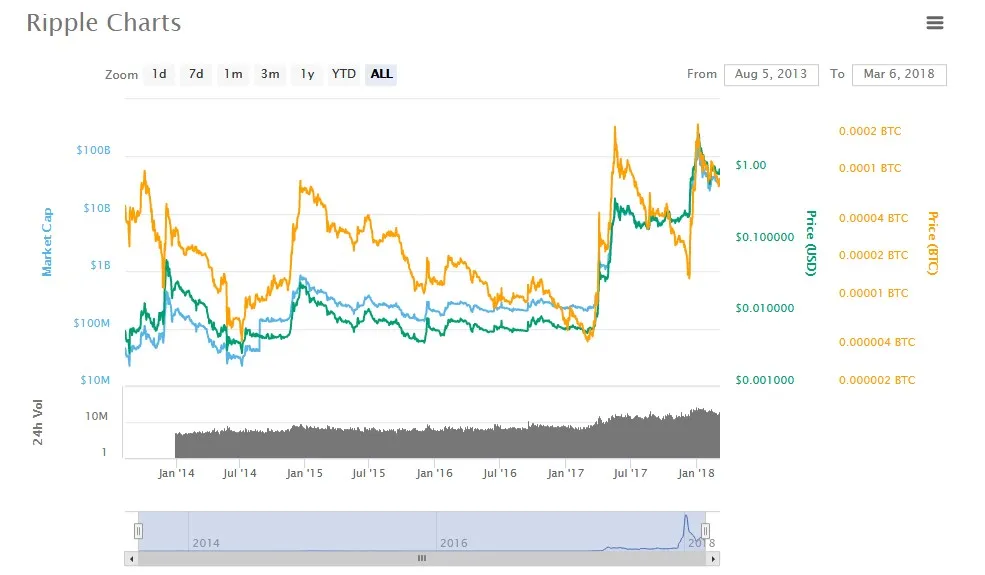The image size is (985, 575).
Task: Grab the left navigator range handle
Action: pos(138,531)
